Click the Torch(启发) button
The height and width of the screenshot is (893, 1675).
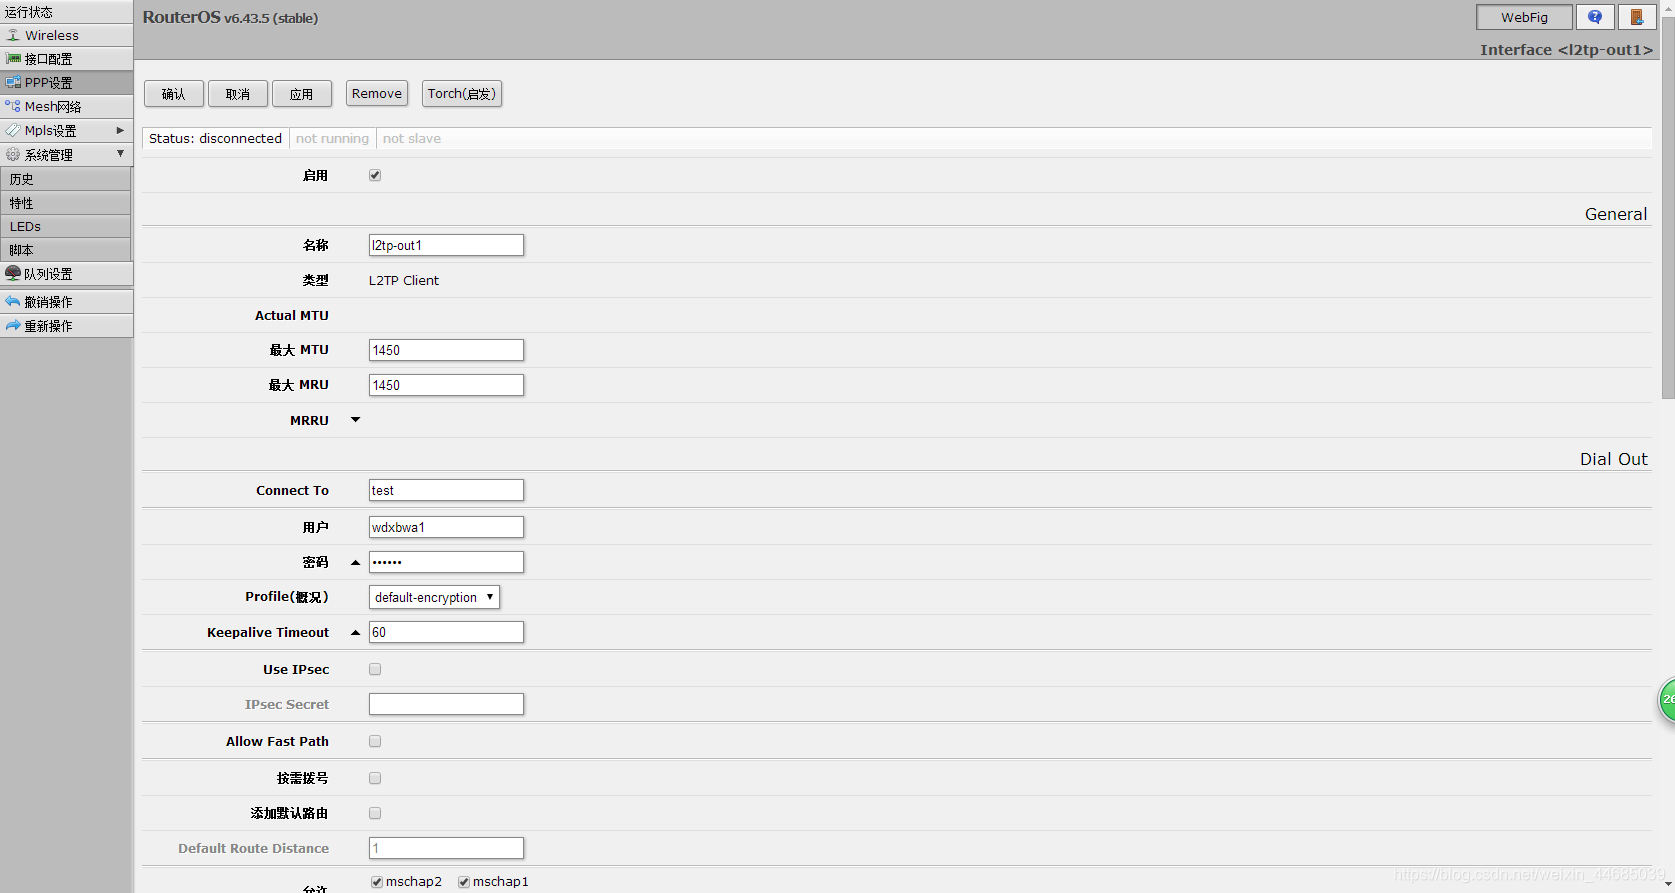pos(462,94)
